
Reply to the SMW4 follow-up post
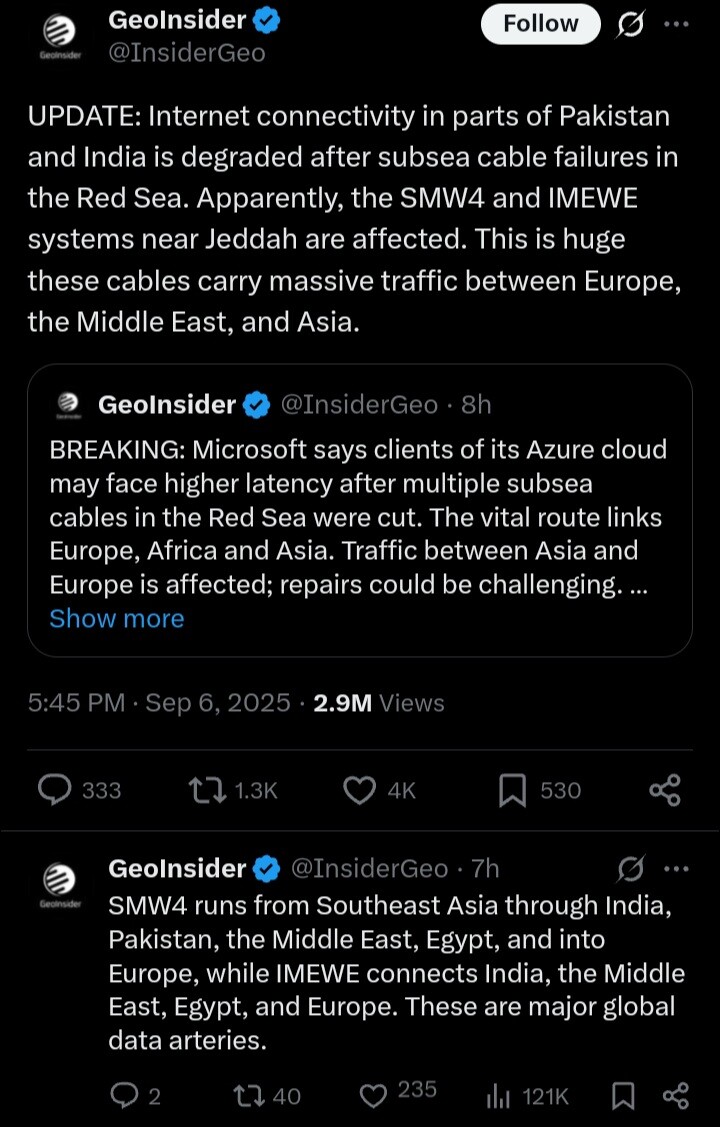pyautogui.click(x=124, y=1097)
